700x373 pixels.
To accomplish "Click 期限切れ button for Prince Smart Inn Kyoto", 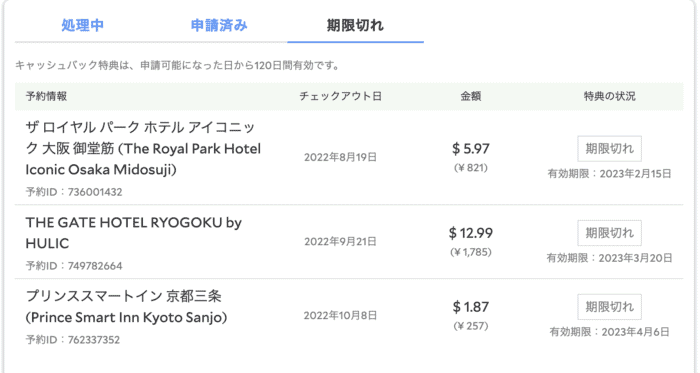I will [x=609, y=307].
